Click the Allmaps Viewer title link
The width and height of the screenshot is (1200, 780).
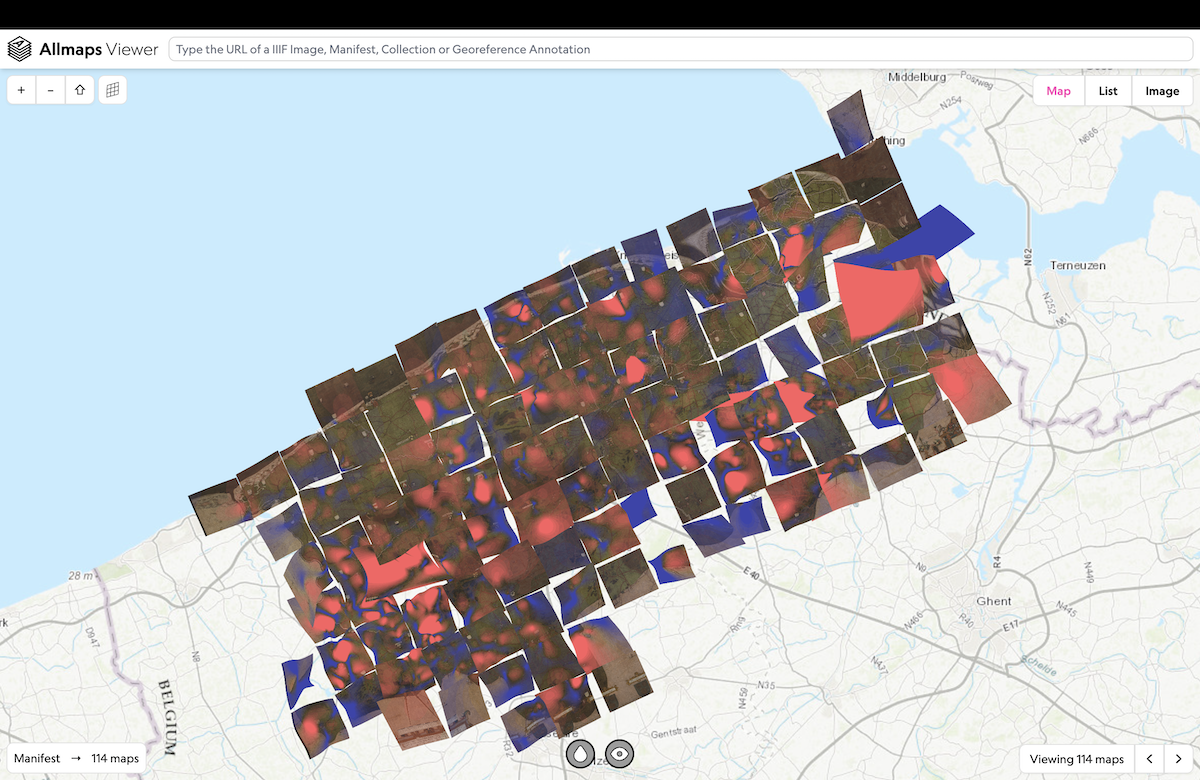[98, 49]
